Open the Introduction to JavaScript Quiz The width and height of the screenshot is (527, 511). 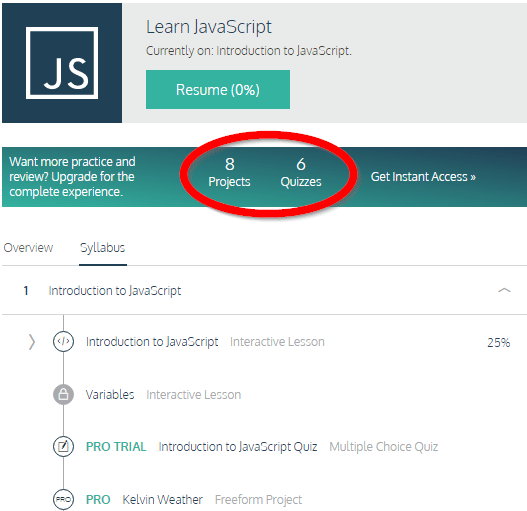[238, 447]
